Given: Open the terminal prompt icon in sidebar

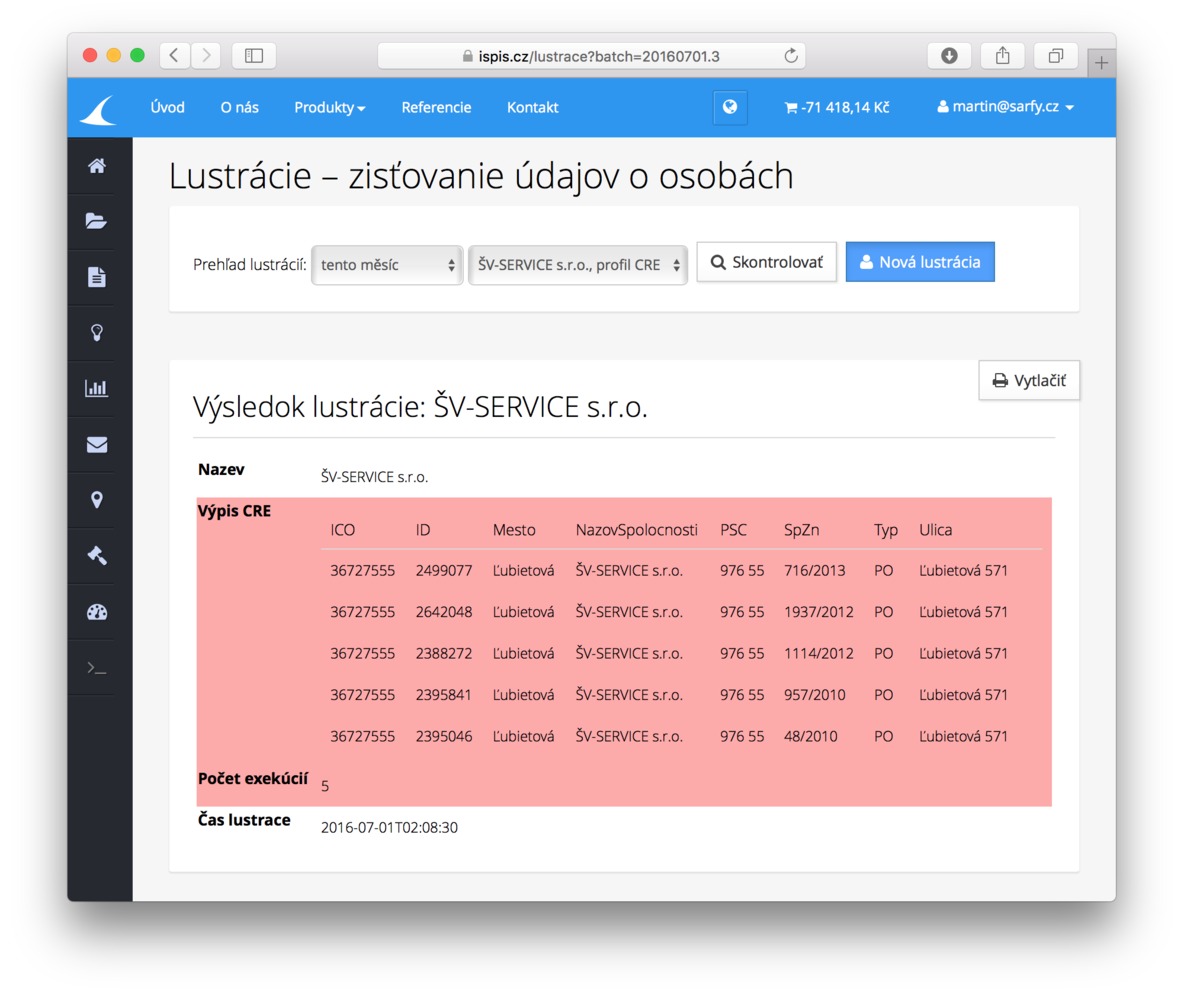Looking at the screenshot, I should click(97, 667).
